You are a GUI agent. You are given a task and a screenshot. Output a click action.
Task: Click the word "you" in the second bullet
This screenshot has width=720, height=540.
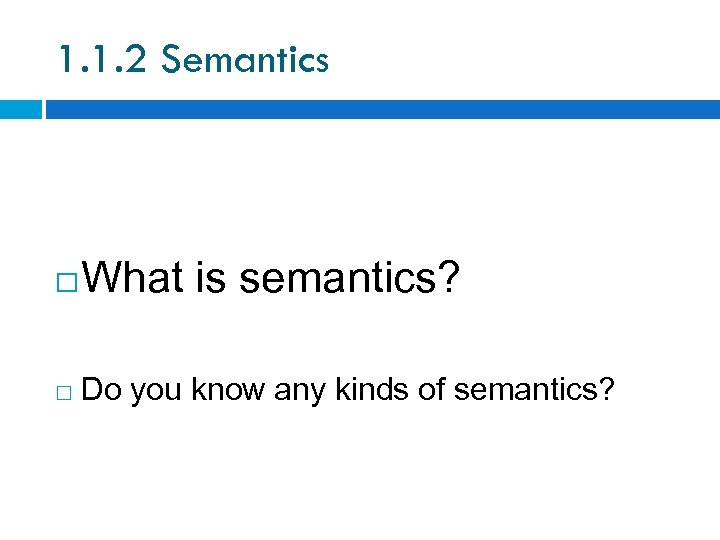pos(156,390)
